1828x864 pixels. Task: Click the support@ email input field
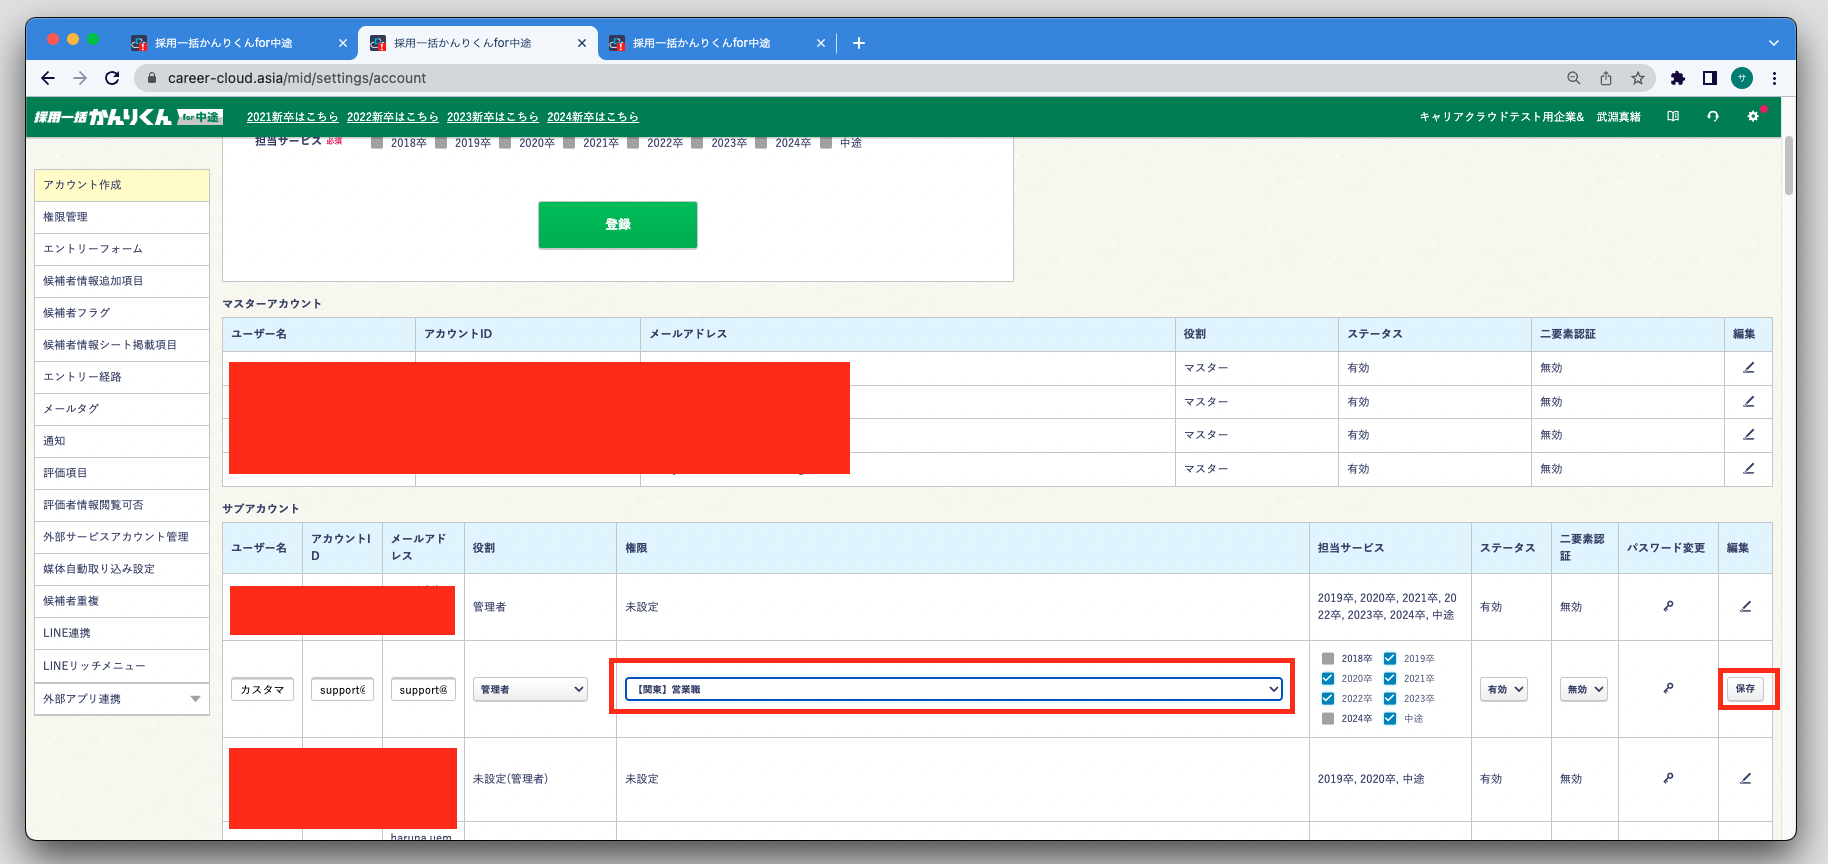pos(423,689)
